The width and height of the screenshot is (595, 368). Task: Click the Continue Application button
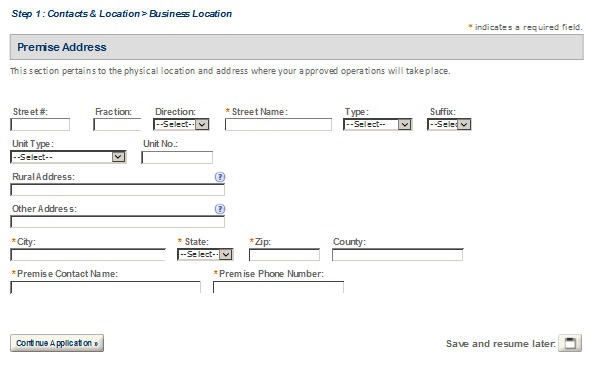pyautogui.click(x=57, y=343)
